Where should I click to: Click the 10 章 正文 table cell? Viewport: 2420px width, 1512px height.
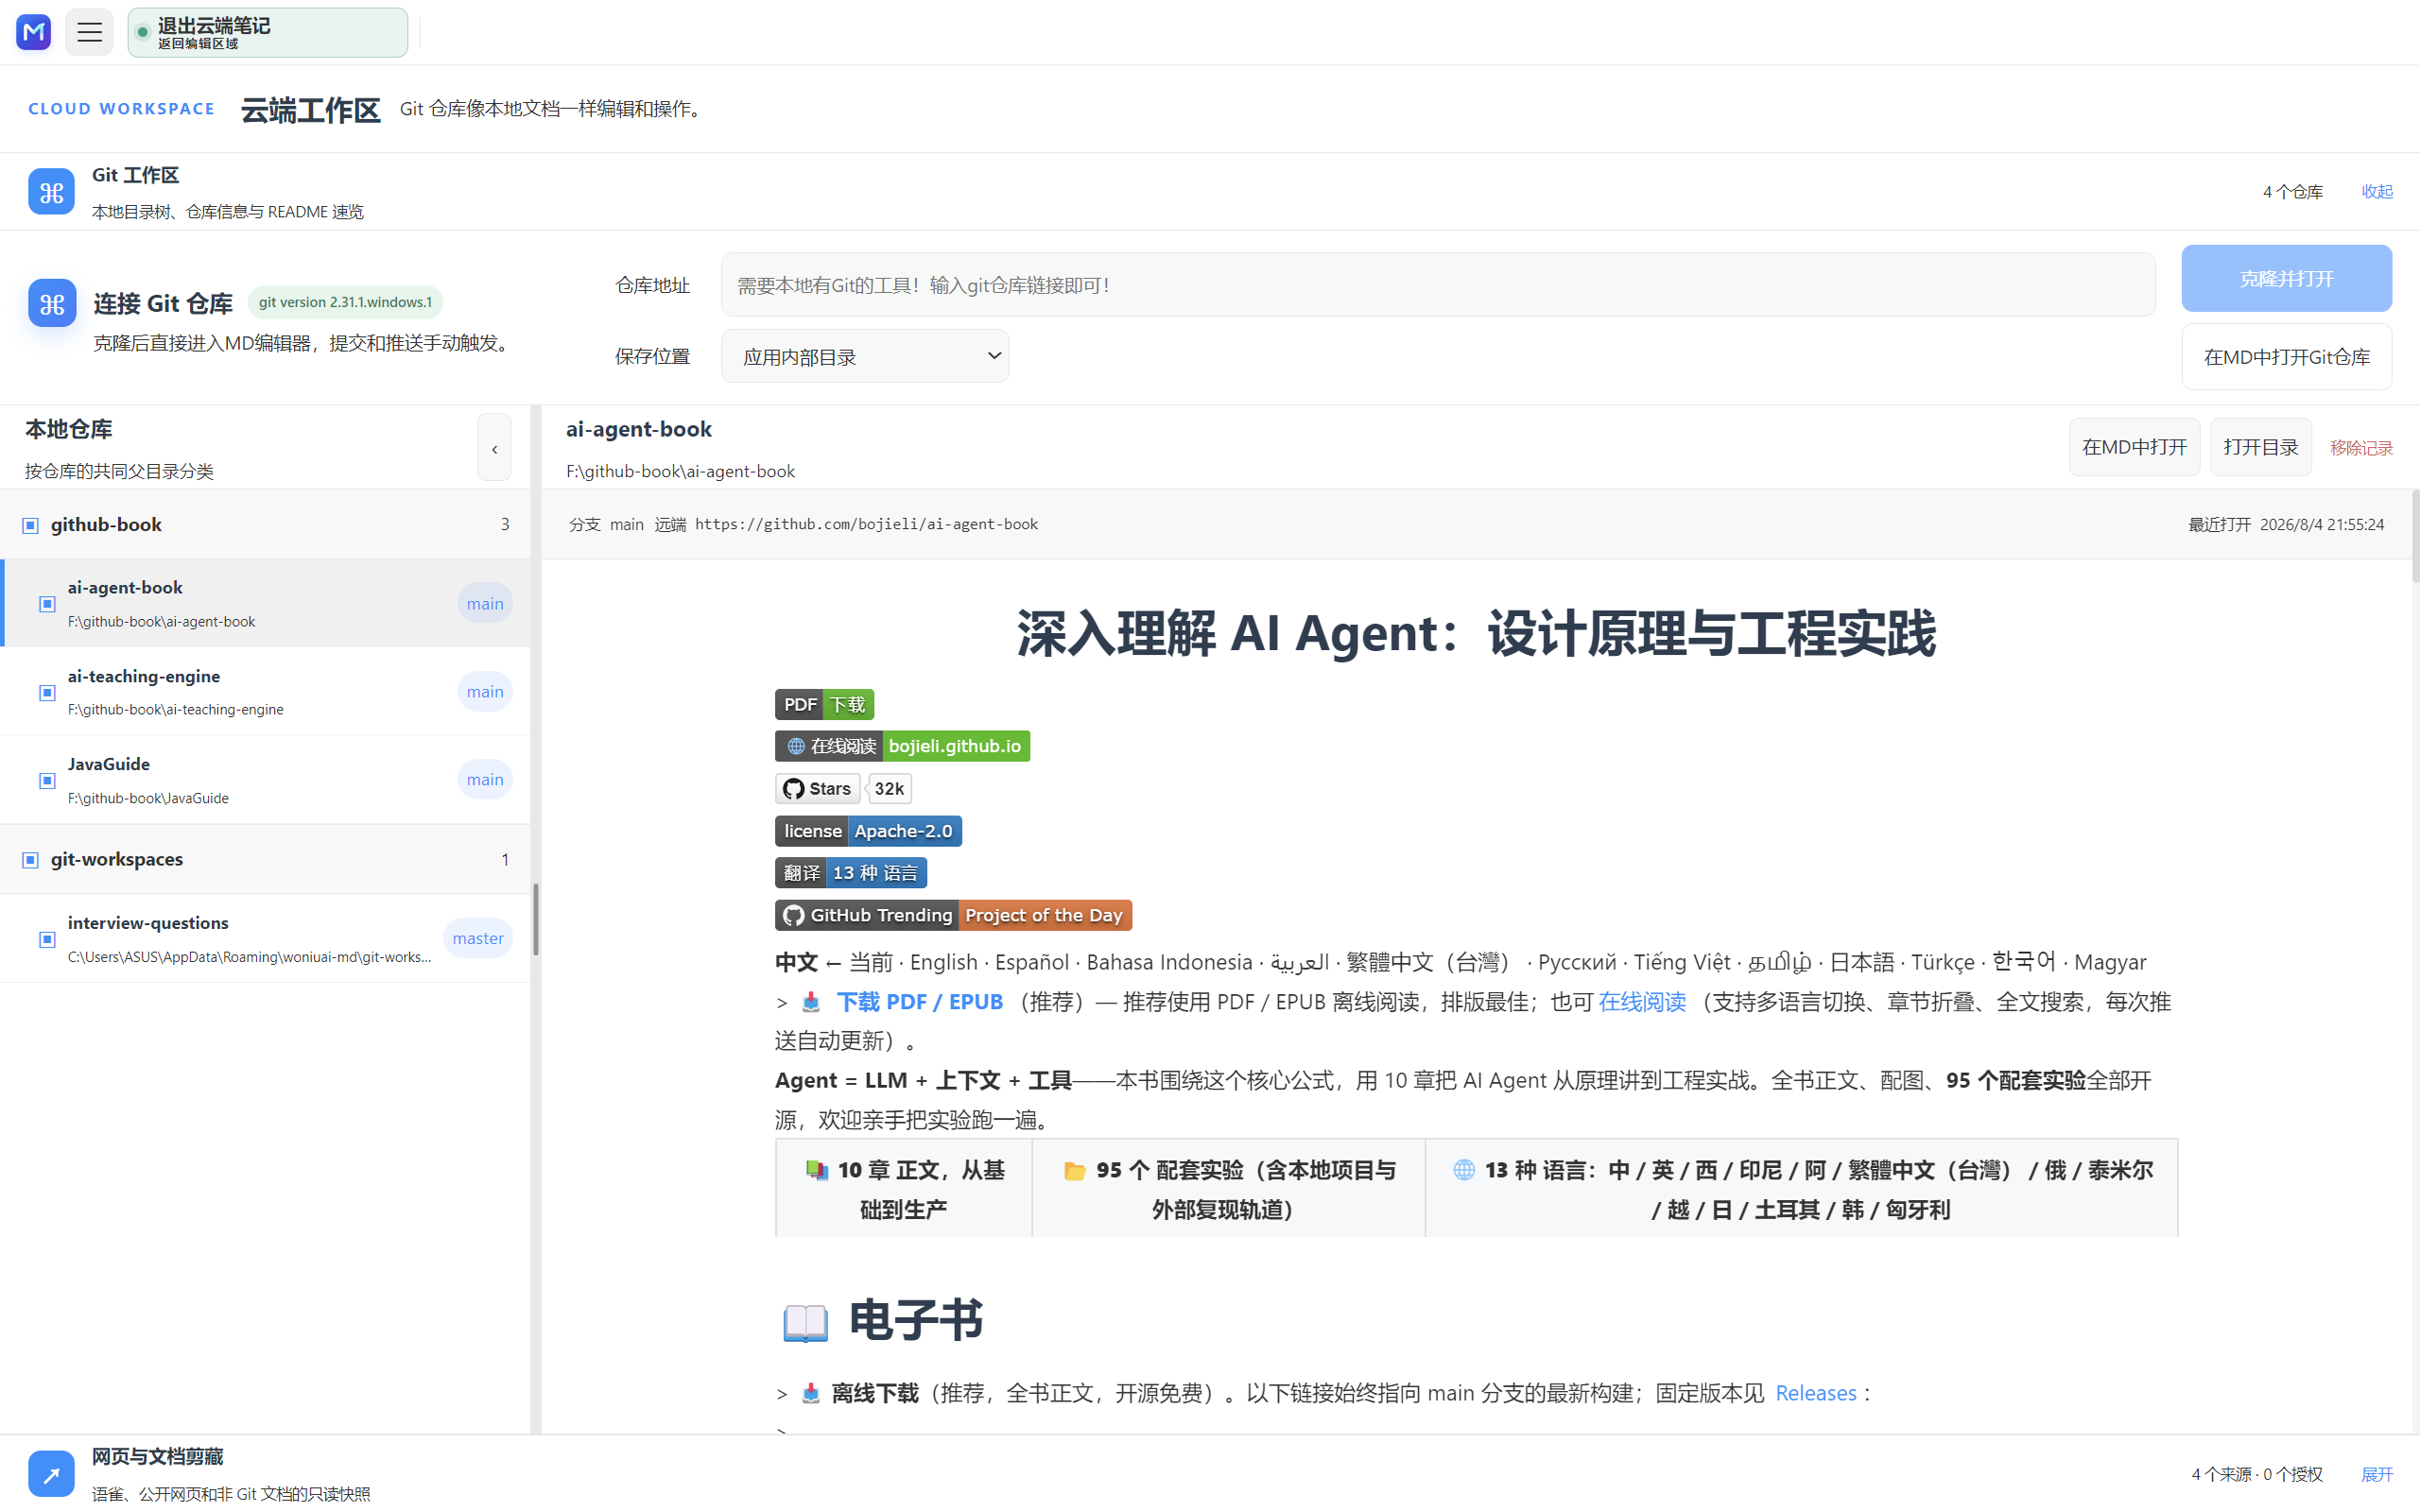click(x=904, y=1189)
